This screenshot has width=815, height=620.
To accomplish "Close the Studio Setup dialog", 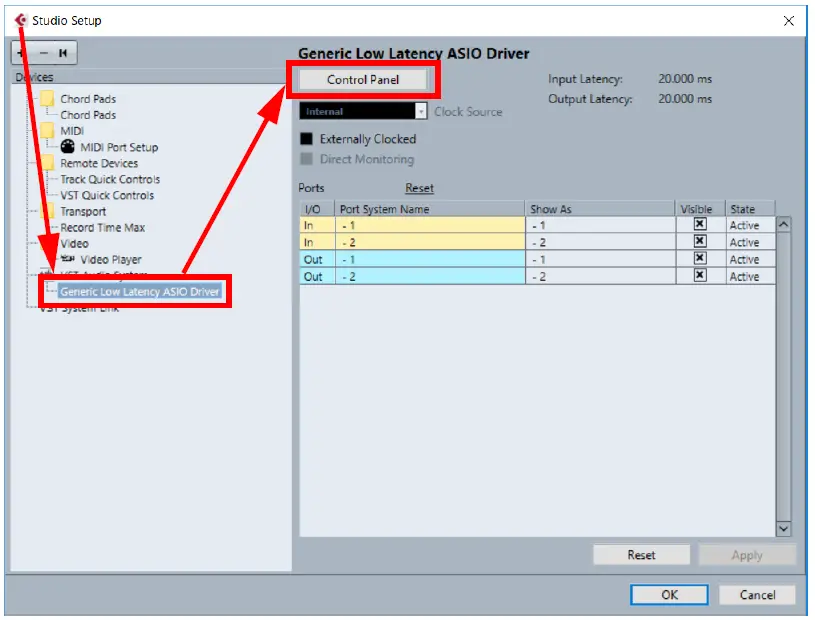I will 788,20.
